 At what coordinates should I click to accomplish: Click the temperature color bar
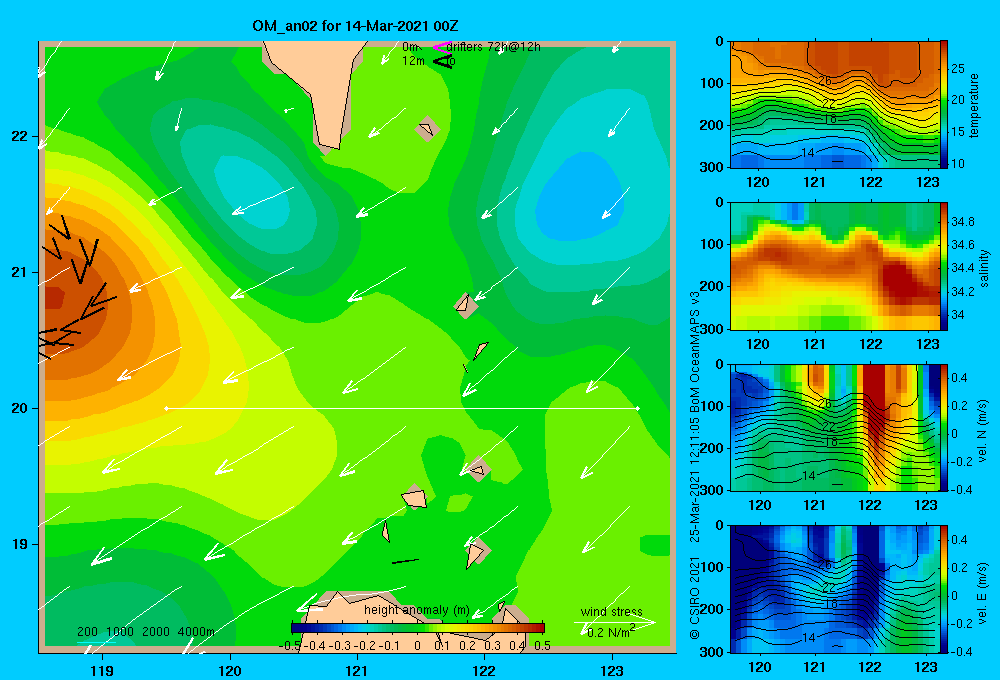944,105
